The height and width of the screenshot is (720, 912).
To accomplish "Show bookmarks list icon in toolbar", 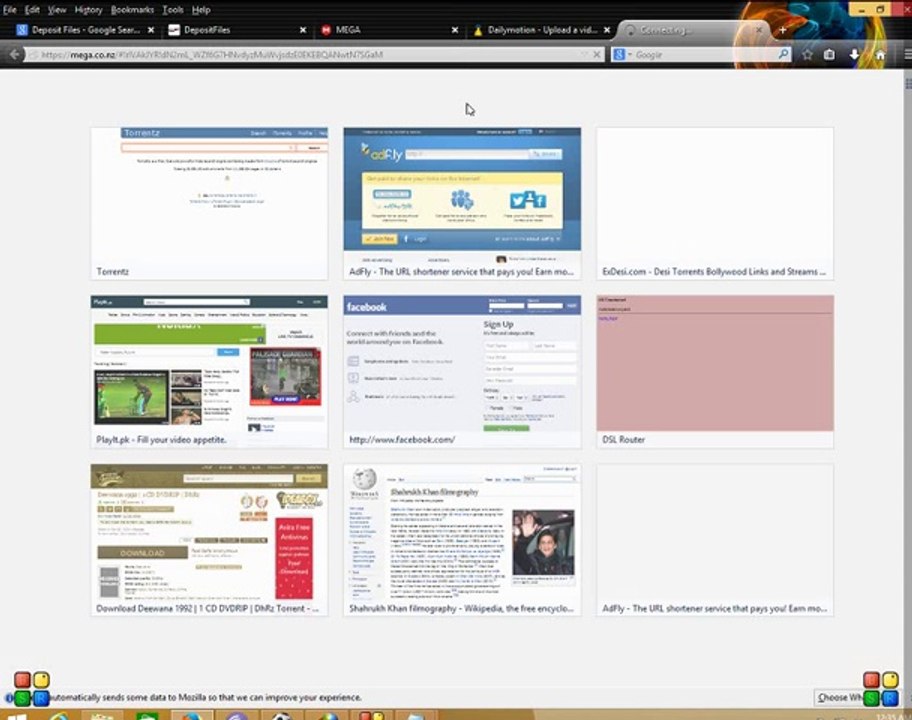I will 829,55.
